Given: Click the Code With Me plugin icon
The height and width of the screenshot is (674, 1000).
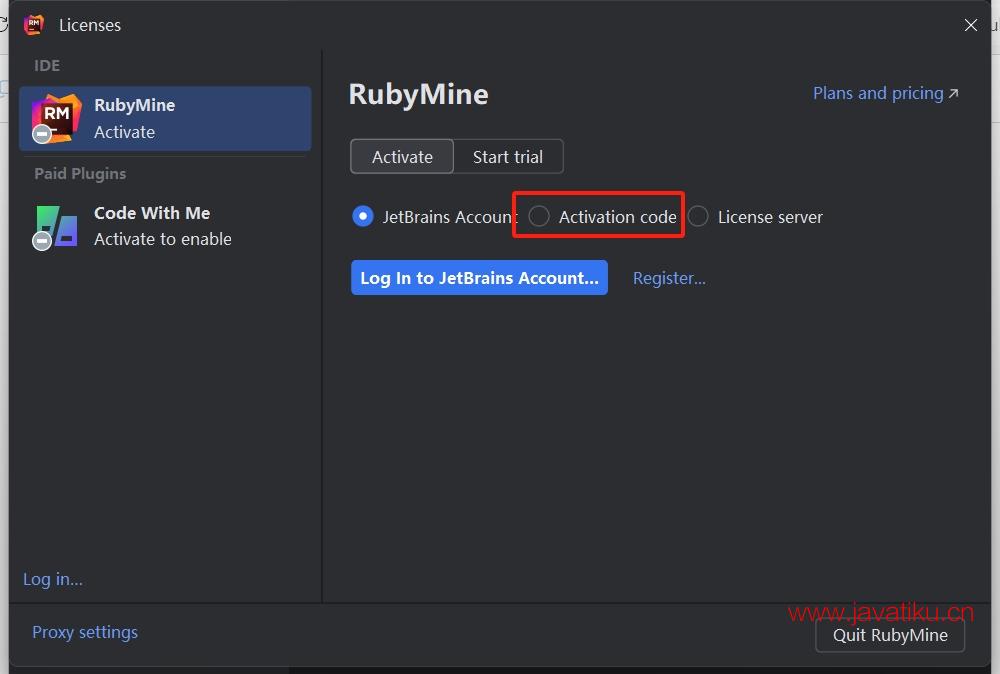Looking at the screenshot, I should [56, 227].
